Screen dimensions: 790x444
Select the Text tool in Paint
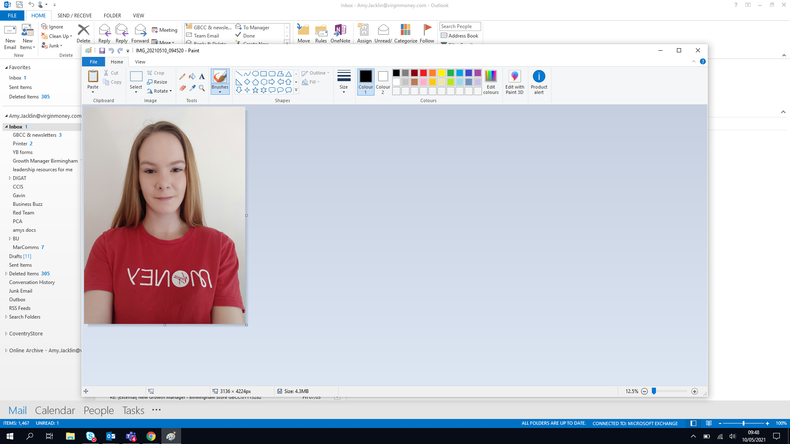pyautogui.click(x=202, y=77)
